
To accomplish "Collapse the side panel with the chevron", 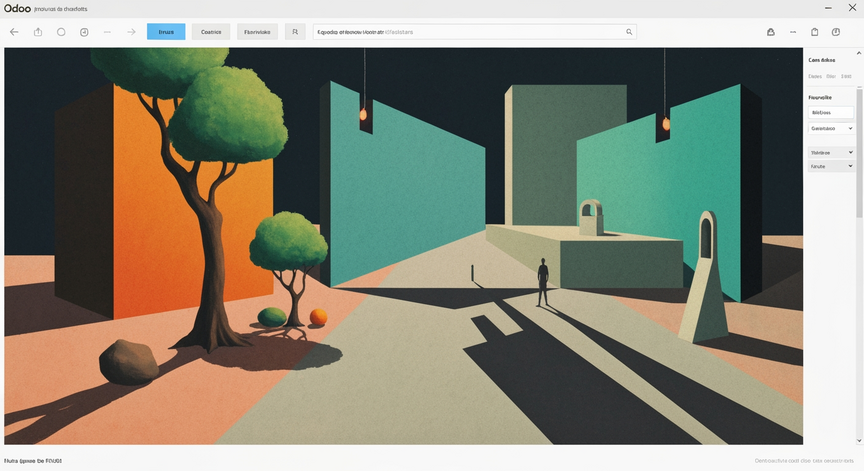I will (858, 53).
